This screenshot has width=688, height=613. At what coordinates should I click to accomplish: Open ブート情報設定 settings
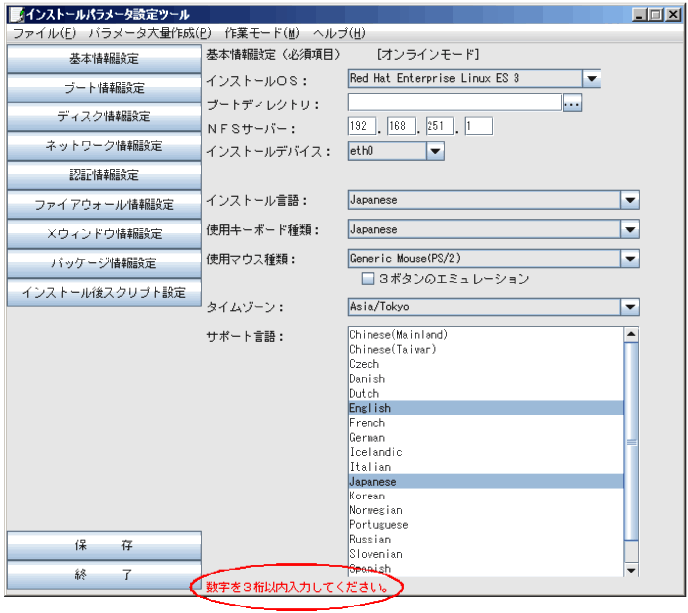tap(104, 88)
